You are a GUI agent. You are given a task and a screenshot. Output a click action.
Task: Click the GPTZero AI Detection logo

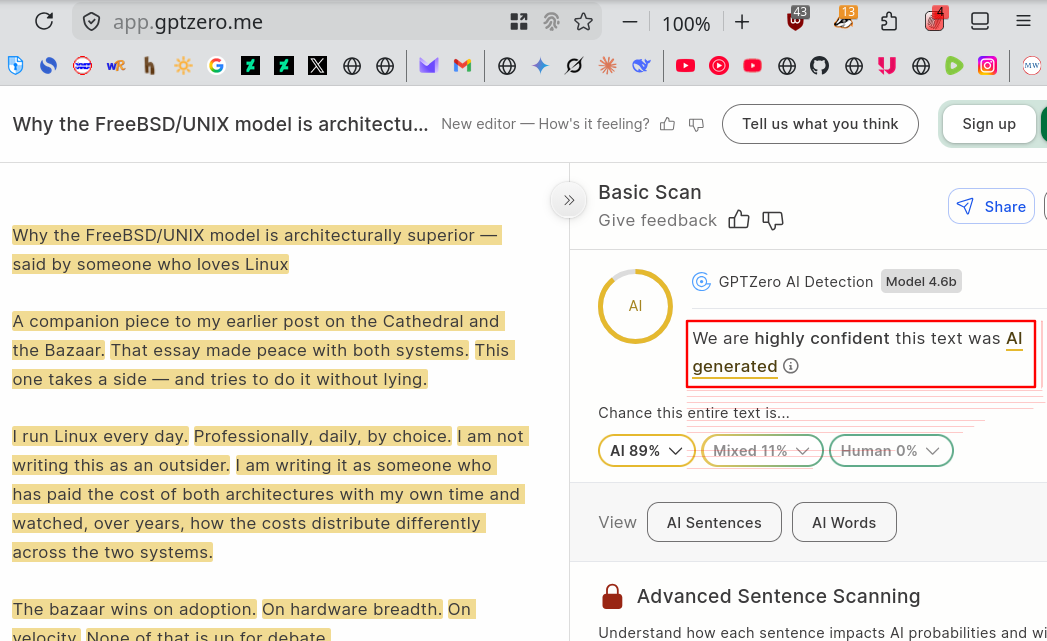point(700,282)
